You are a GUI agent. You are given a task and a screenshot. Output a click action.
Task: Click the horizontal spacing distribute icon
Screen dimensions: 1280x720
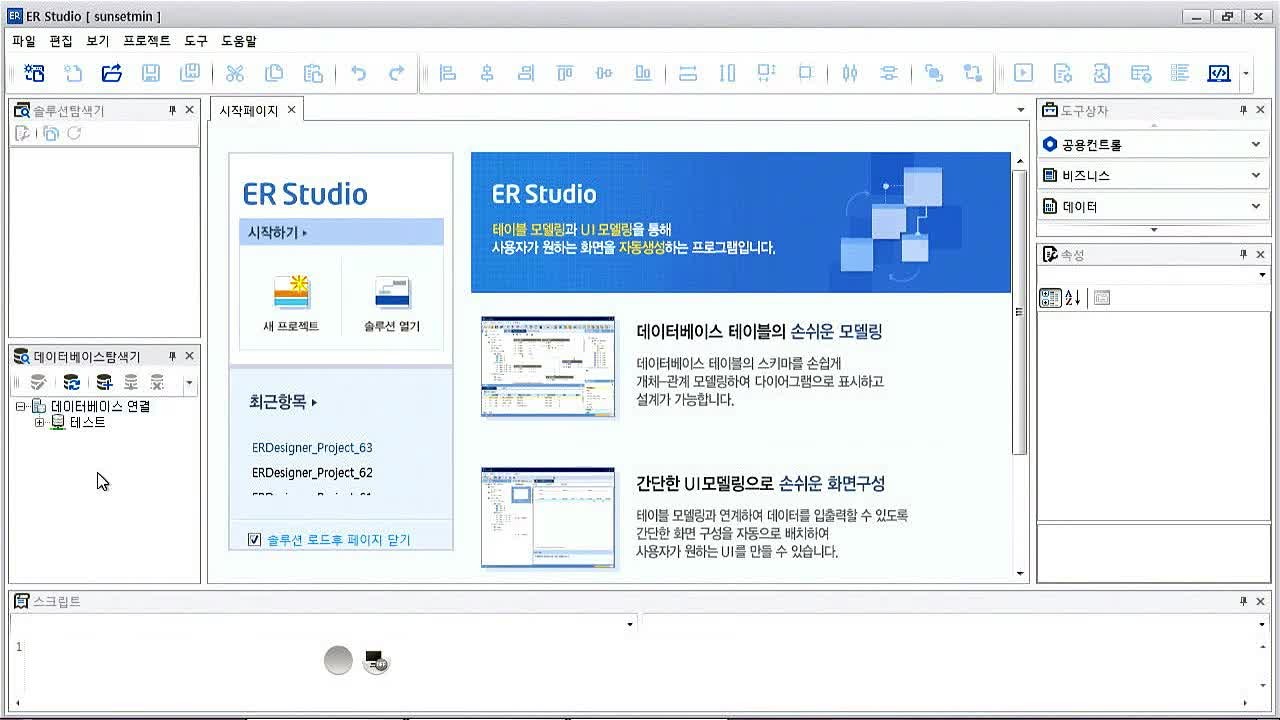850,73
